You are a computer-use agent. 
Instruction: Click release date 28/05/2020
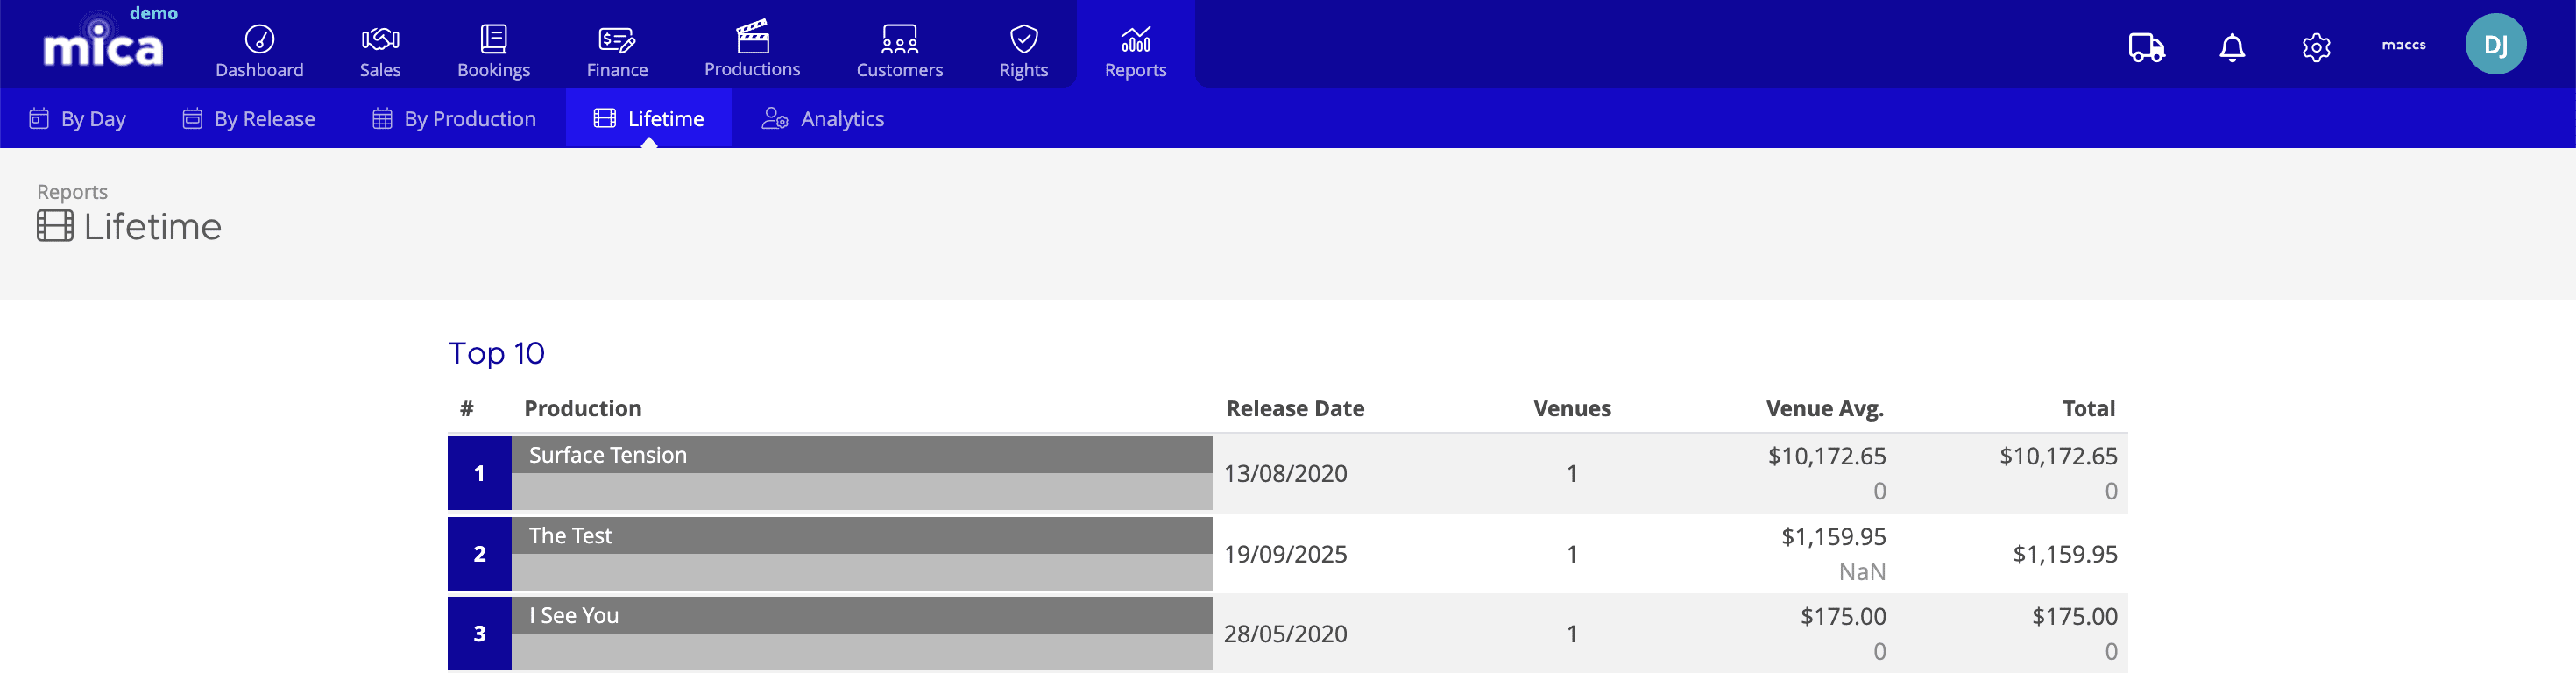[x=1285, y=633]
